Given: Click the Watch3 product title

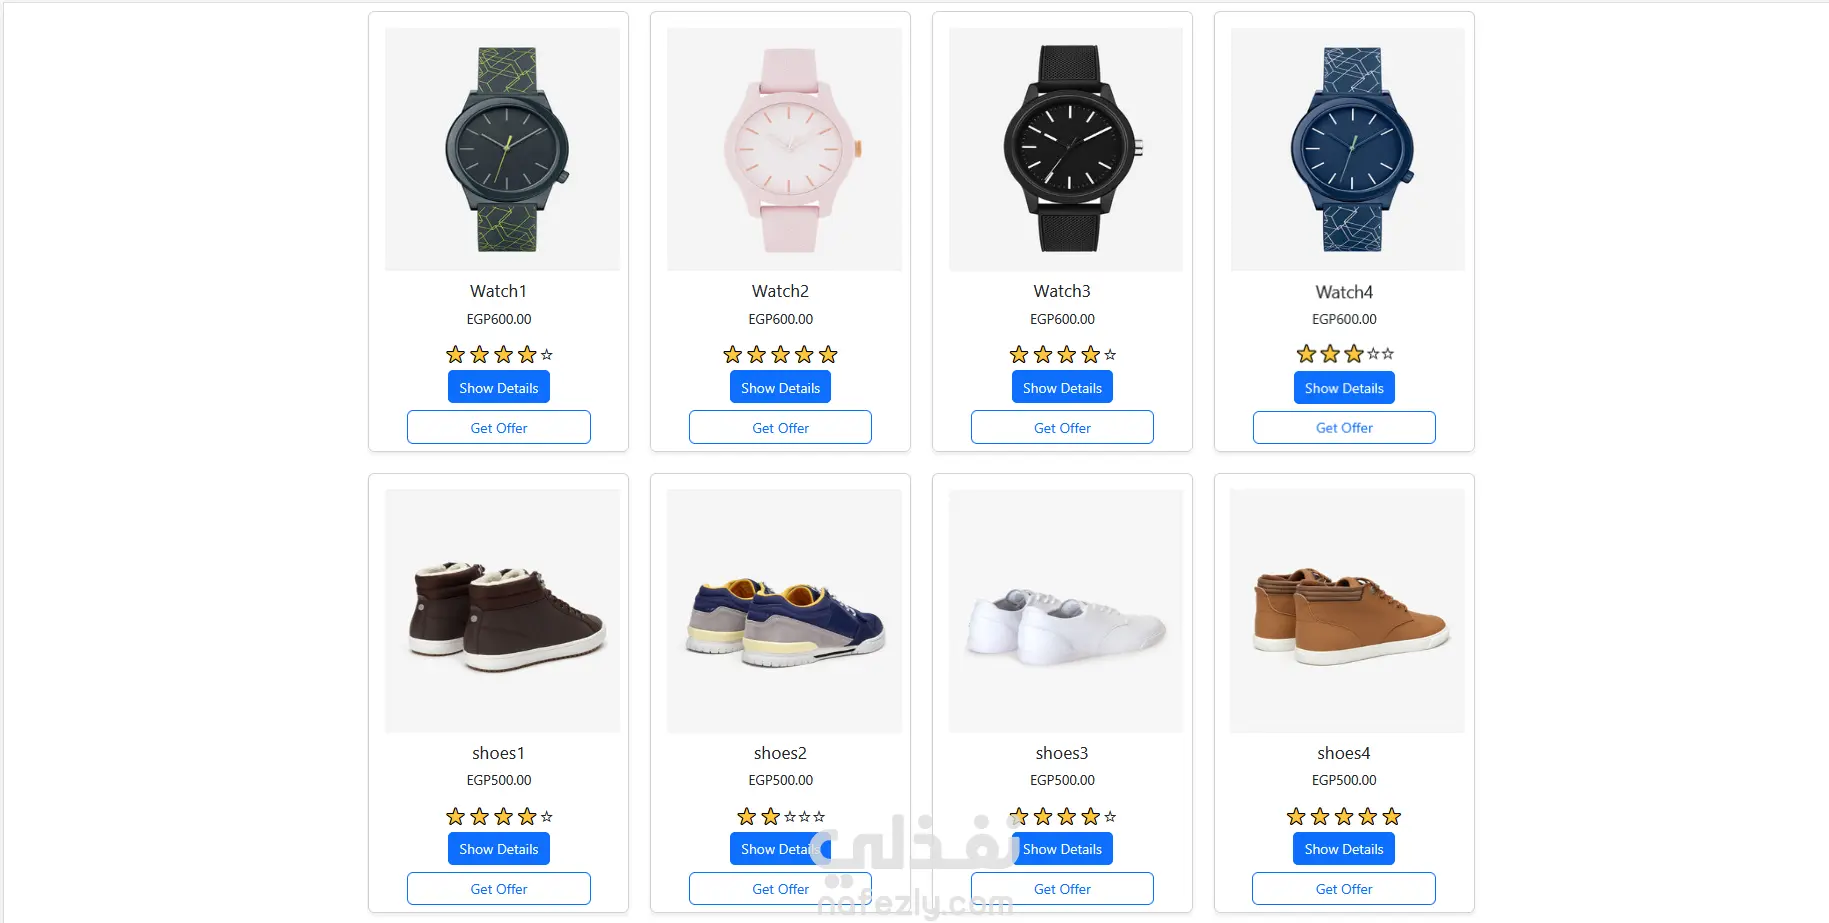Looking at the screenshot, I should (x=1062, y=291).
